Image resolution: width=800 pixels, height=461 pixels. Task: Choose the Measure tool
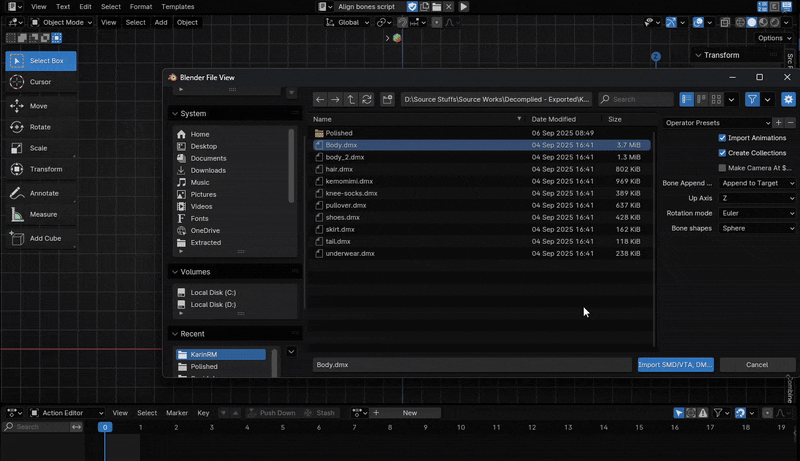pos(41,214)
